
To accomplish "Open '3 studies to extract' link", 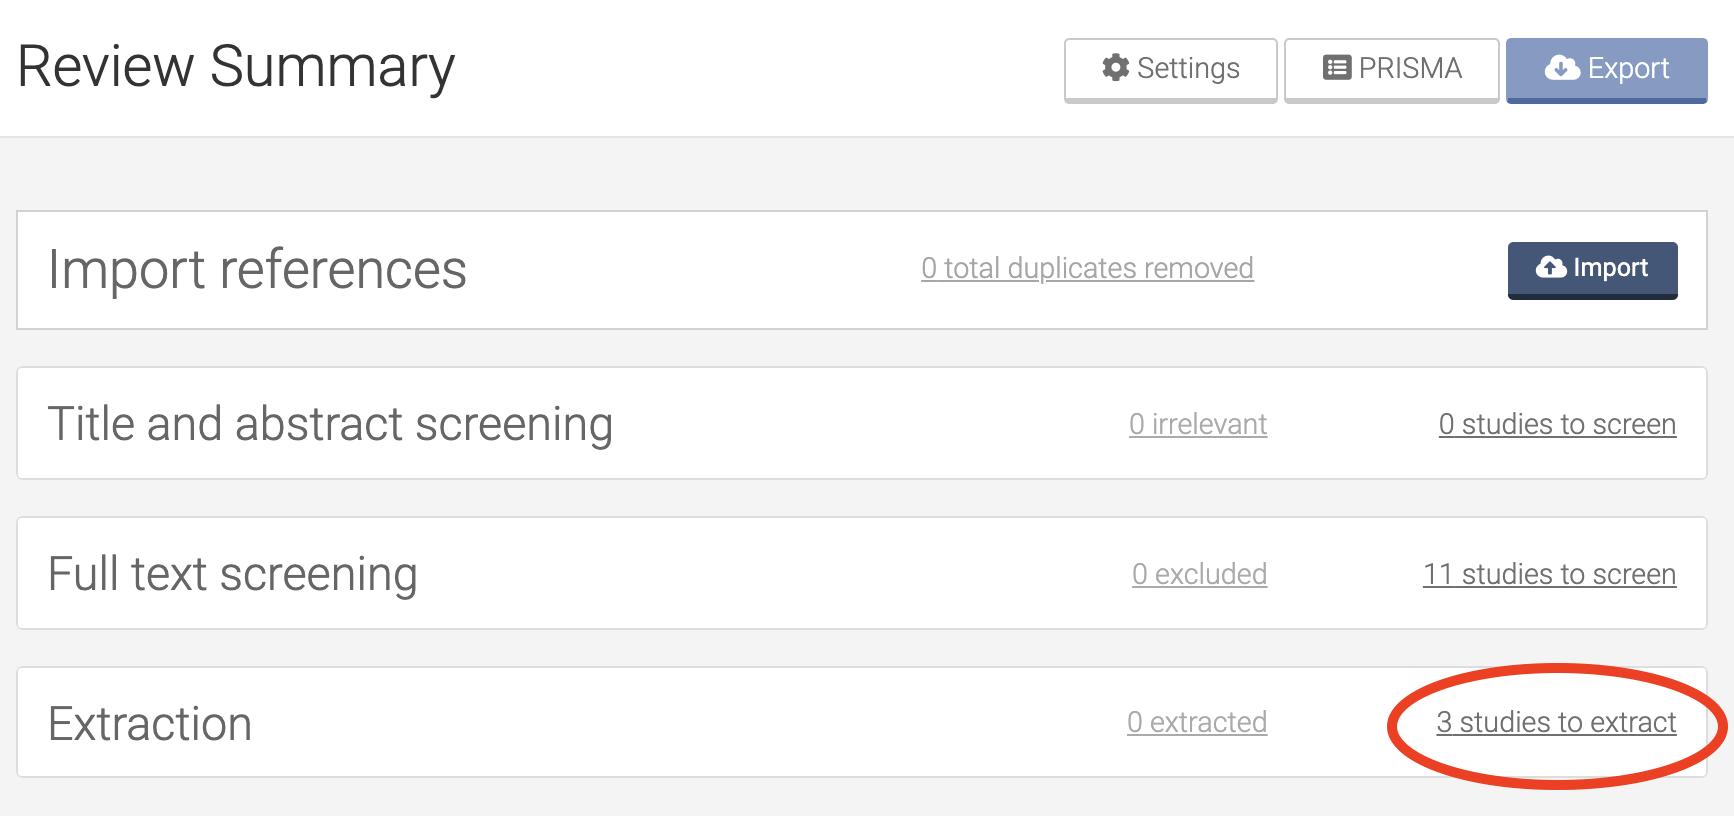I will [1556, 722].
